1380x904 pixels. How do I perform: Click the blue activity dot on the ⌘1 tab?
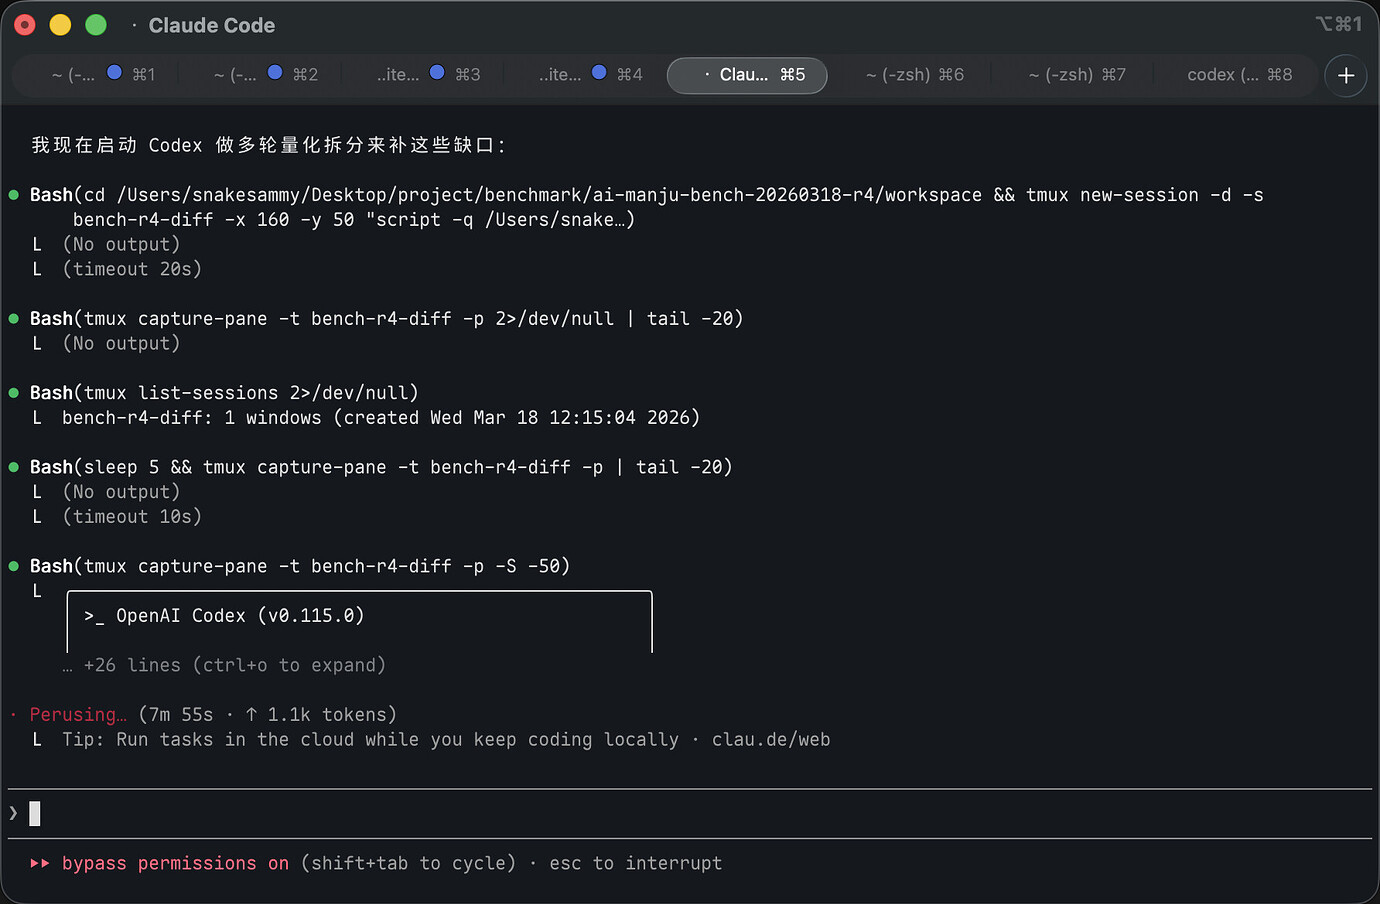[115, 73]
